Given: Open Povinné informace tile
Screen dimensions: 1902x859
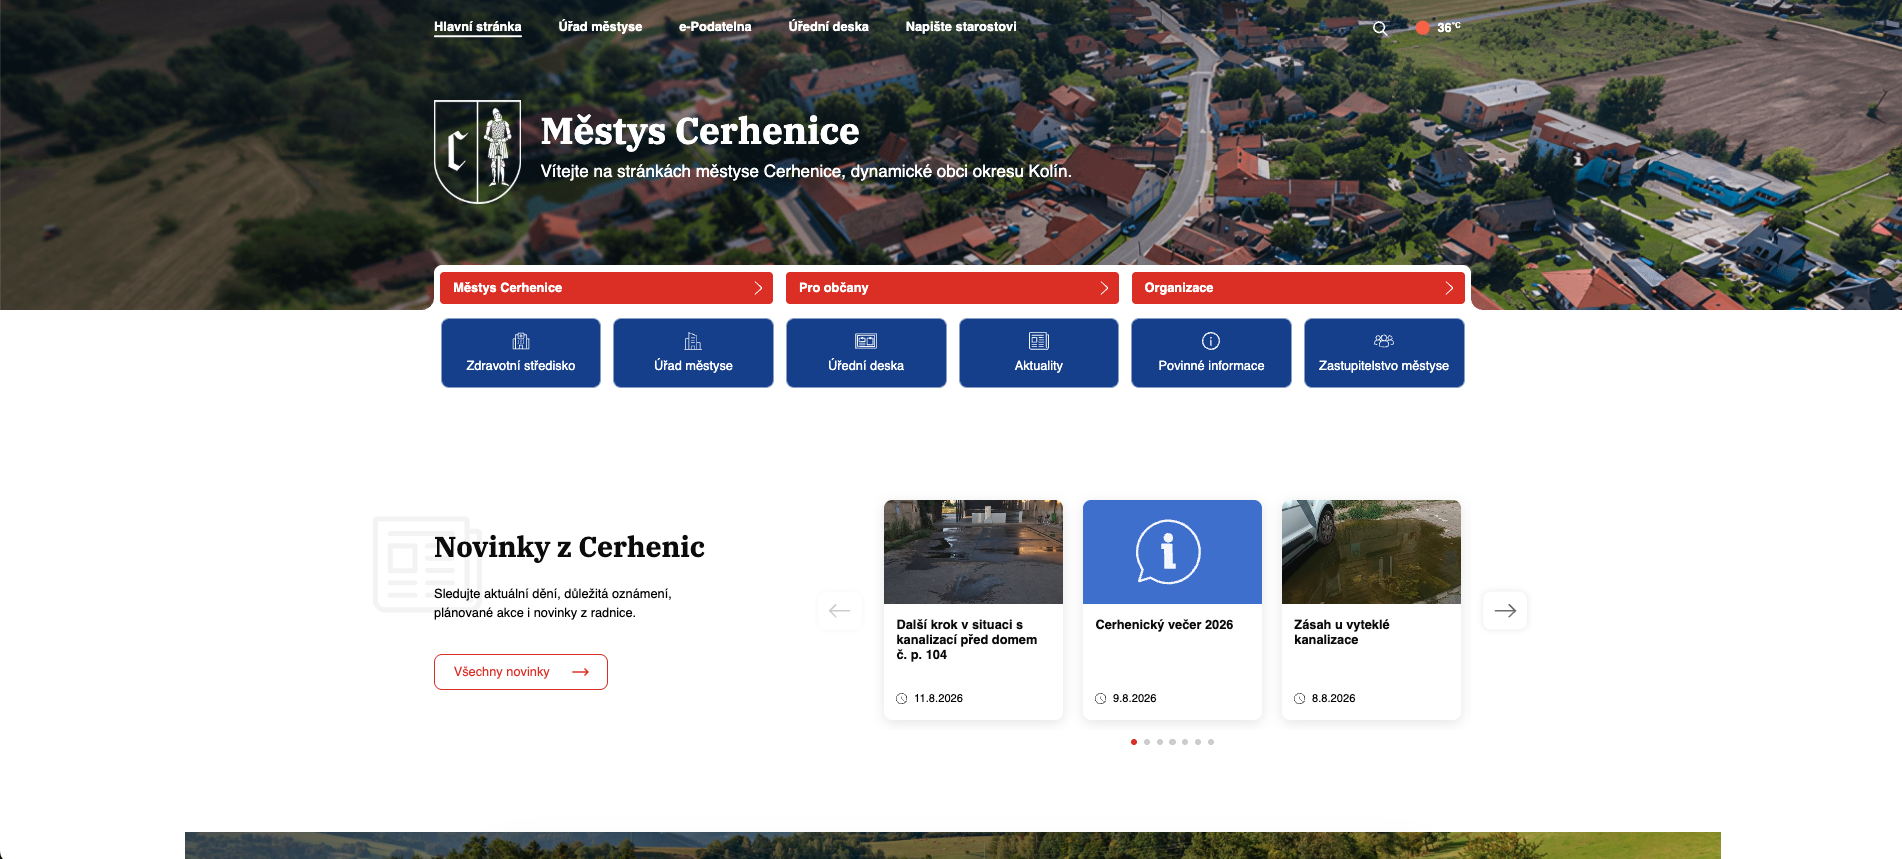Looking at the screenshot, I should tap(1211, 353).
